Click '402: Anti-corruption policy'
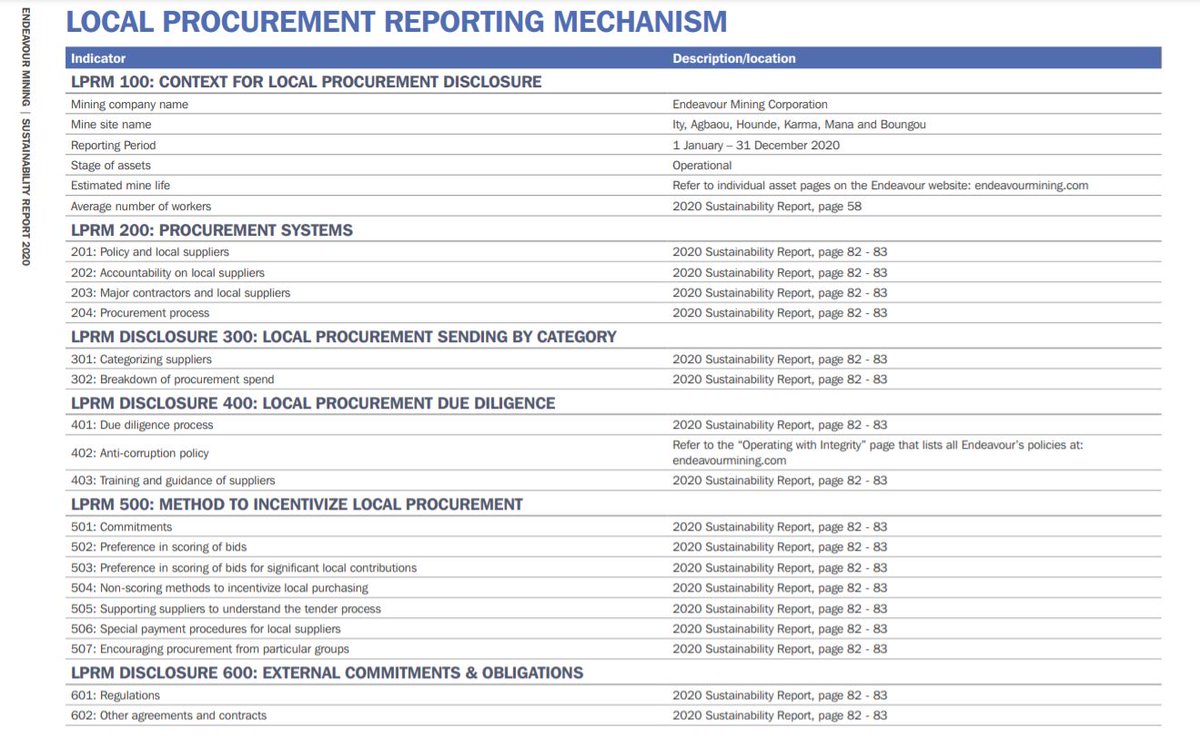The image size is (1200, 739). [140, 453]
